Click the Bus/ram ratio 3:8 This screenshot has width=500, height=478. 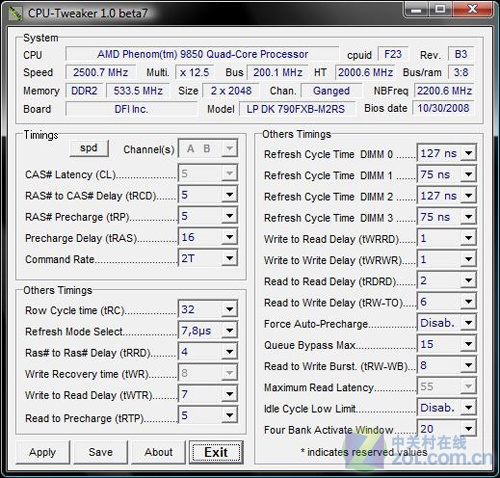point(461,72)
